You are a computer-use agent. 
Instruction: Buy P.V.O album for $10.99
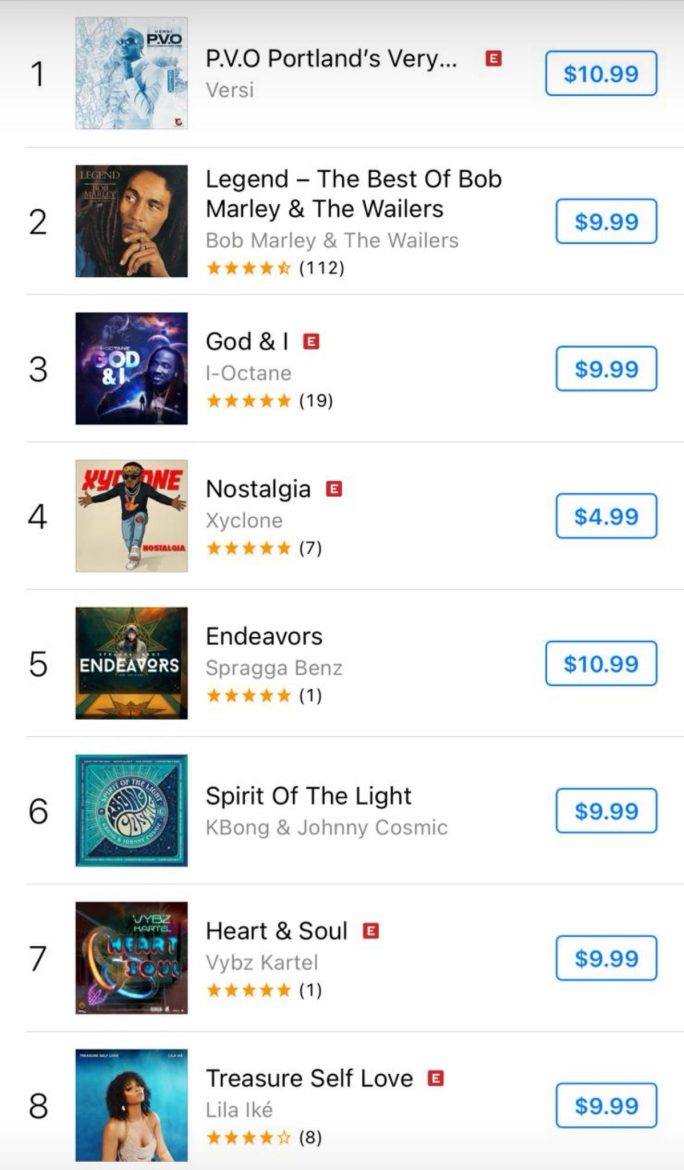pos(601,74)
